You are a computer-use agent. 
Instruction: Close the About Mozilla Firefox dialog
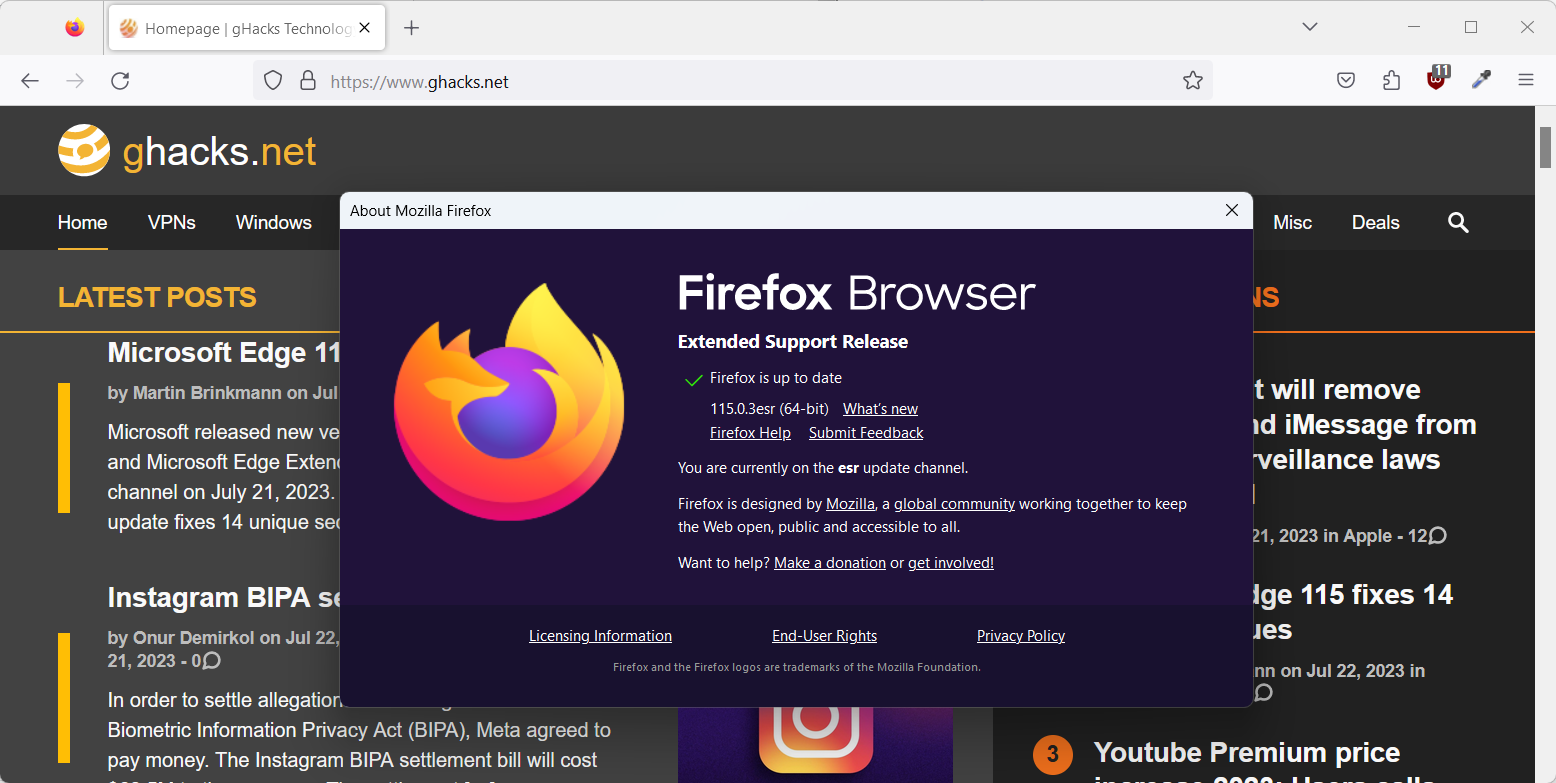click(1232, 210)
